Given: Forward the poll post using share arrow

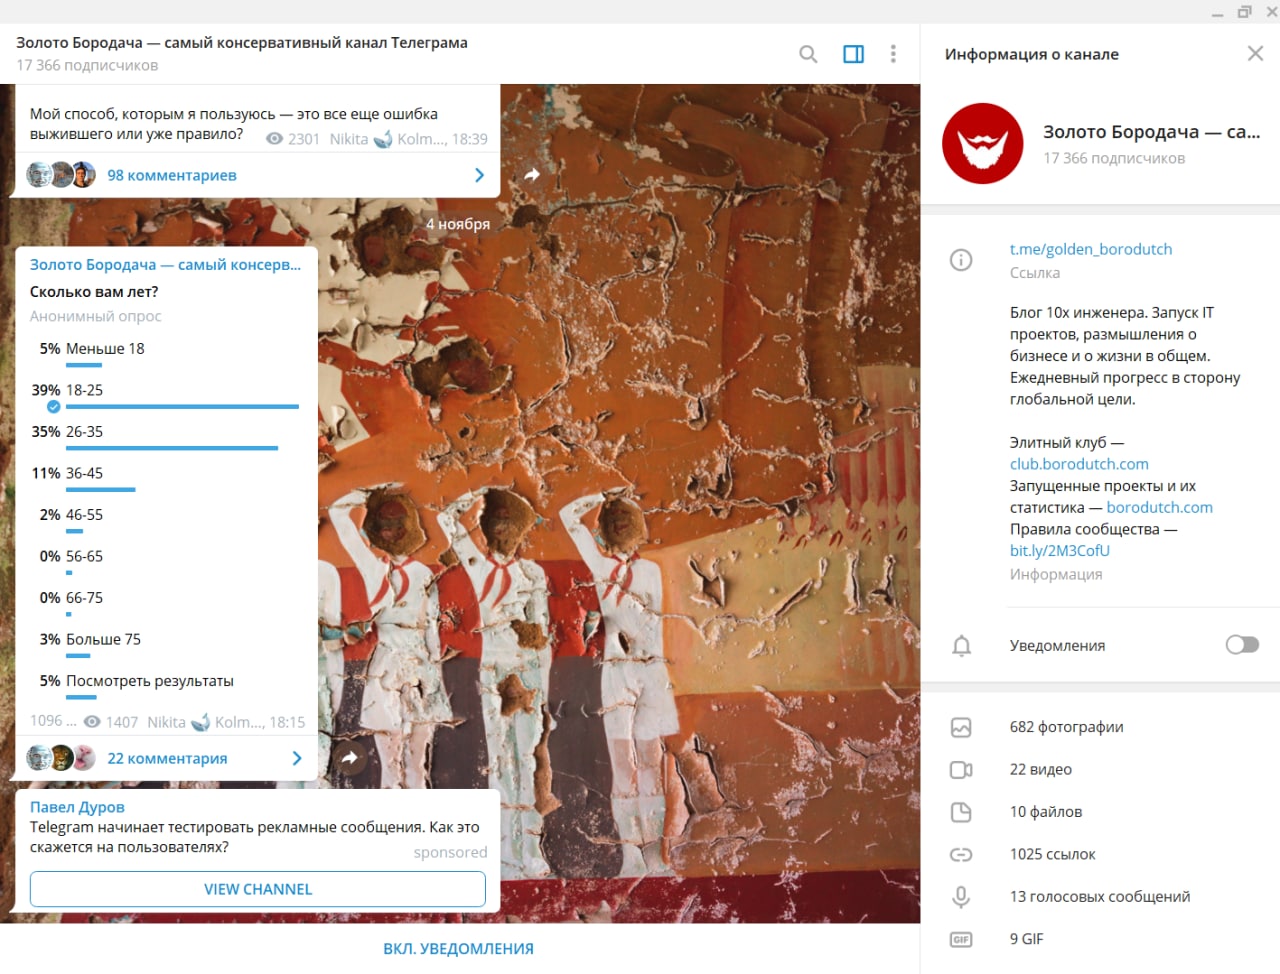Looking at the screenshot, I should pos(349,758).
